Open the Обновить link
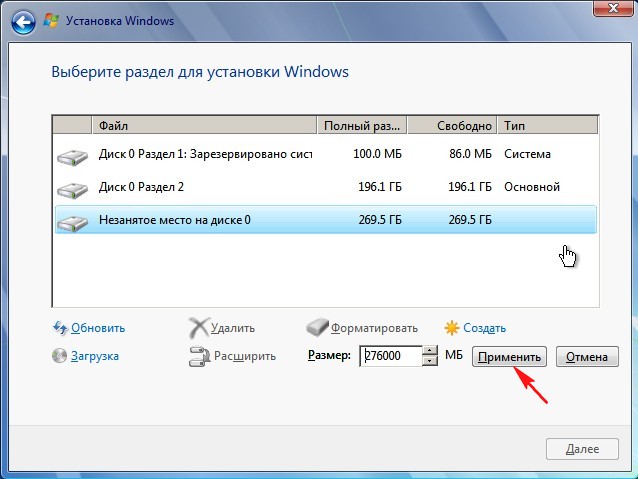Screen dimensions: 638x479 pyautogui.click(x=98, y=328)
